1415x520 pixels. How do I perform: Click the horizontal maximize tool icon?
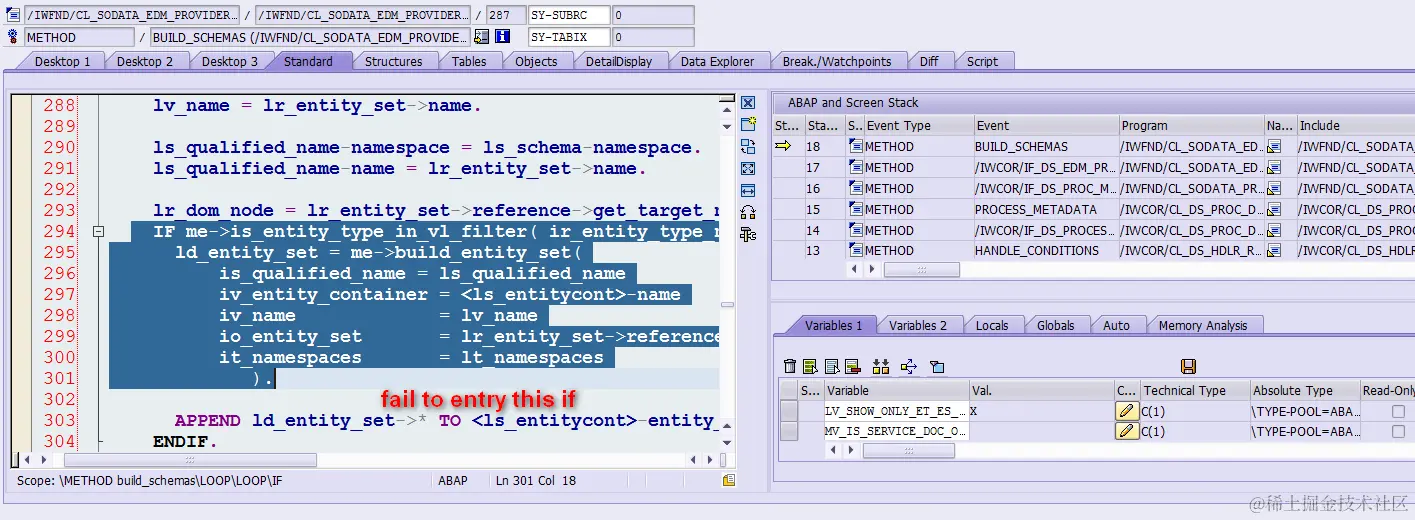tap(748, 190)
